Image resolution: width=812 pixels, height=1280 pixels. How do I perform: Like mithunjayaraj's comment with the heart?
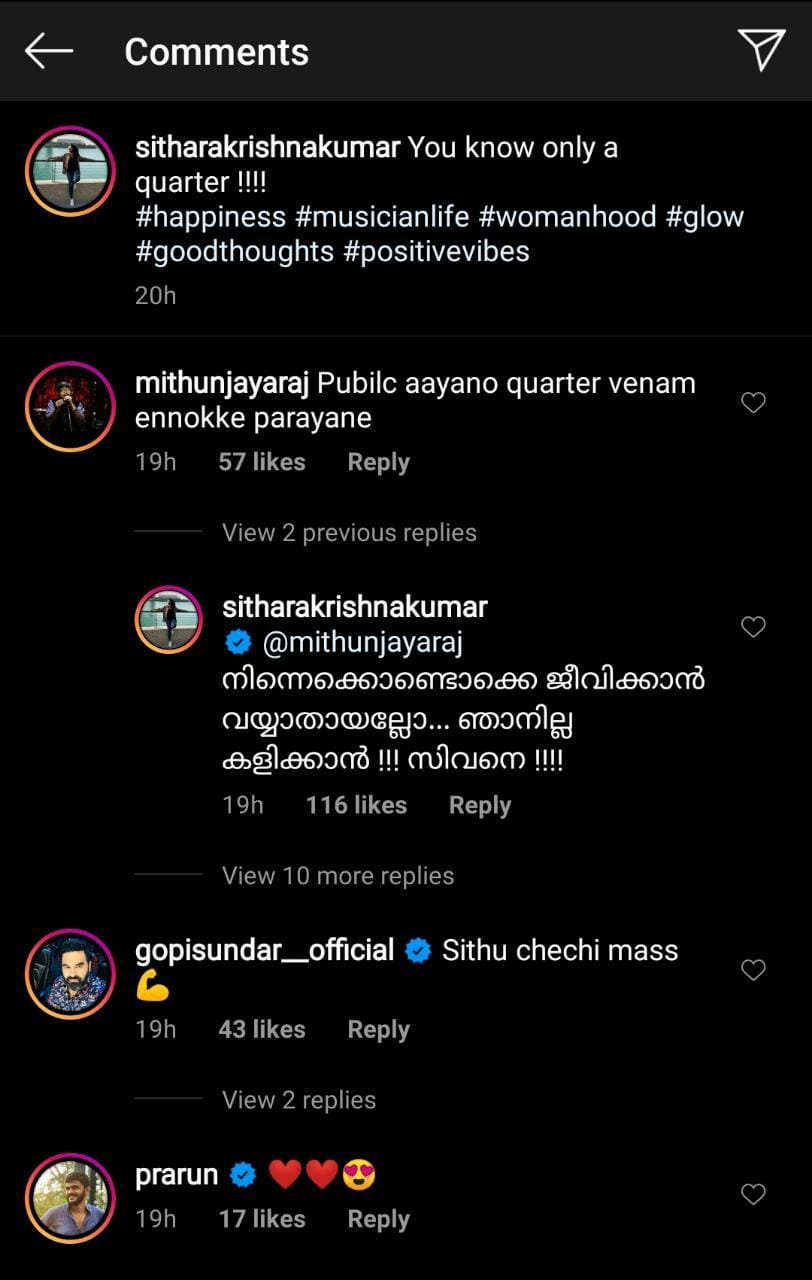pyautogui.click(x=753, y=403)
